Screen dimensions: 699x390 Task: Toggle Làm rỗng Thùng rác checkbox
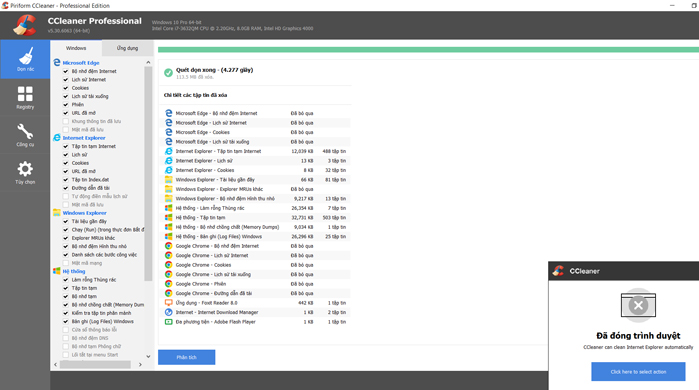tap(66, 279)
